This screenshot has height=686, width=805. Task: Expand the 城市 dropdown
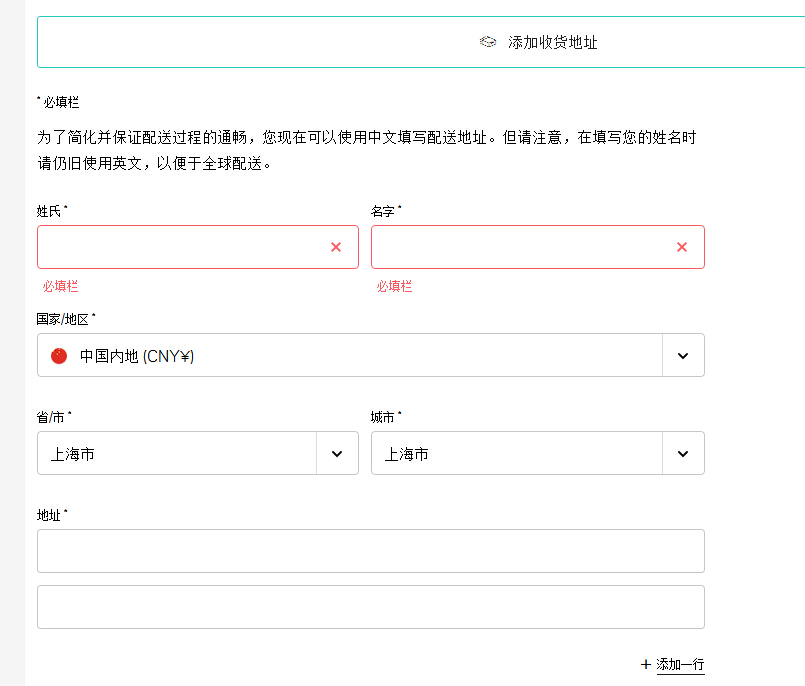pyautogui.click(x=683, y=453)
